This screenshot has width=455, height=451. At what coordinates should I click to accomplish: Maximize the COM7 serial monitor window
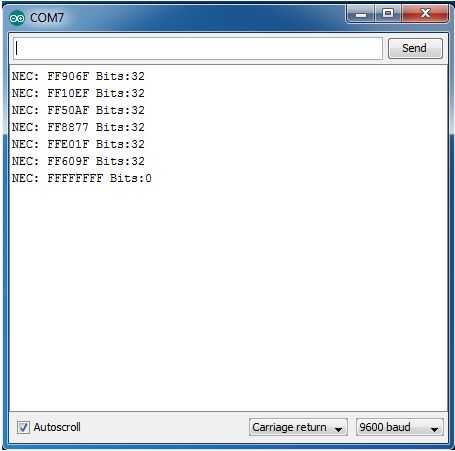tap(388, 14)
